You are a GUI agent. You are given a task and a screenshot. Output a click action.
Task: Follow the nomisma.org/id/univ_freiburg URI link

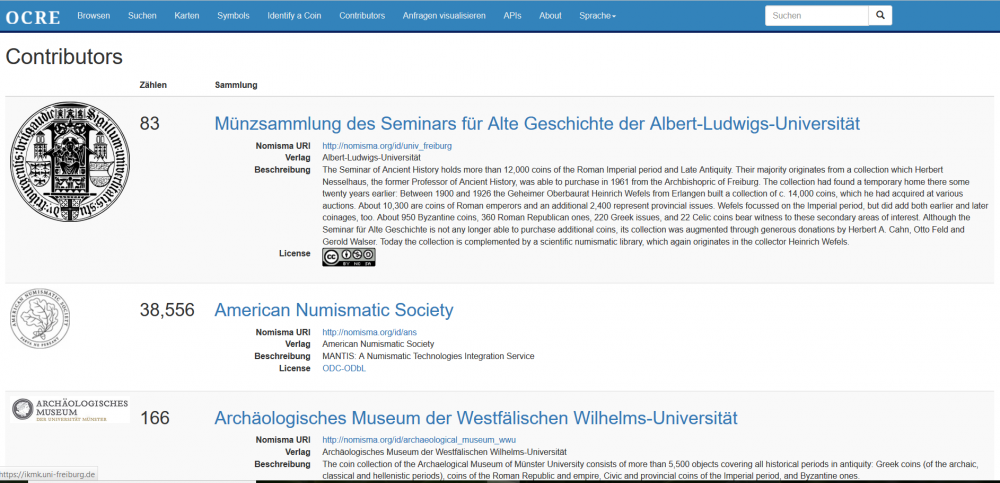click(x=387, y=145)
